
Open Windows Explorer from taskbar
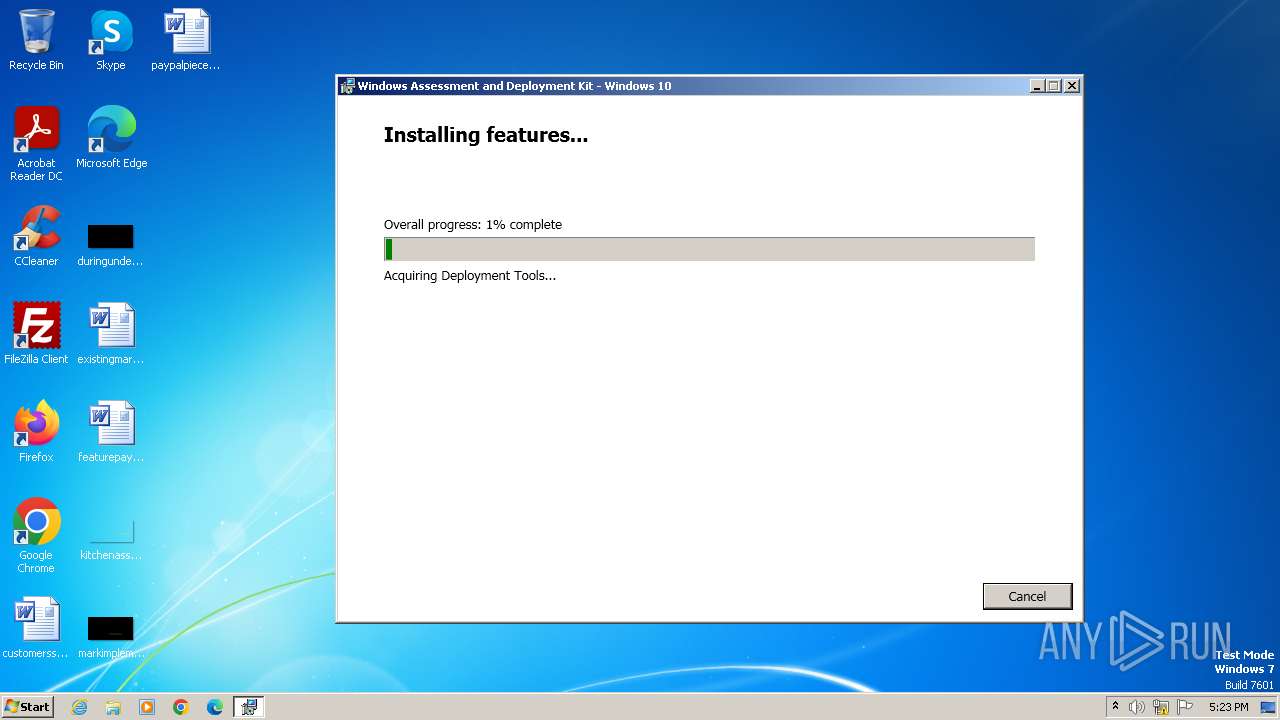[113, 707]
